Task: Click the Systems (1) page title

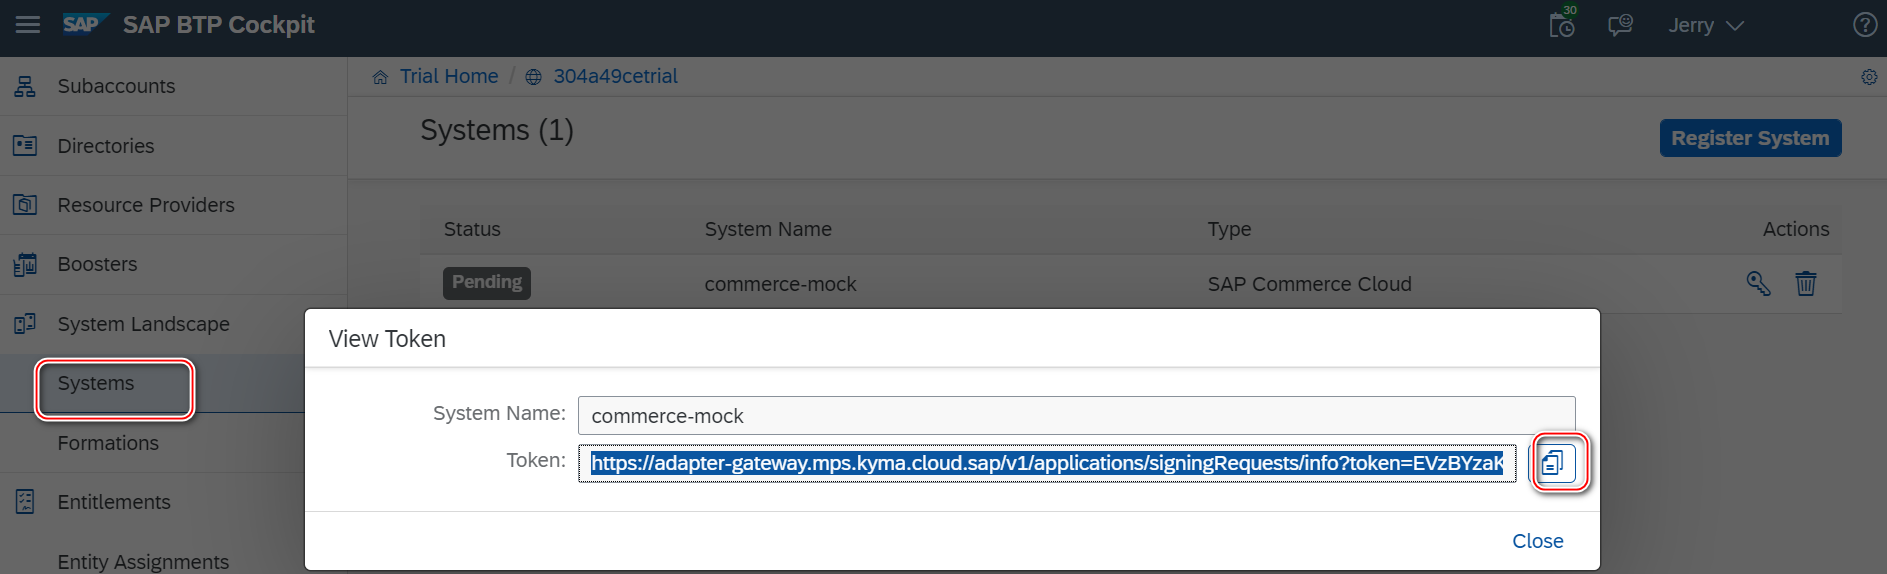Action: tap(497, 131)
